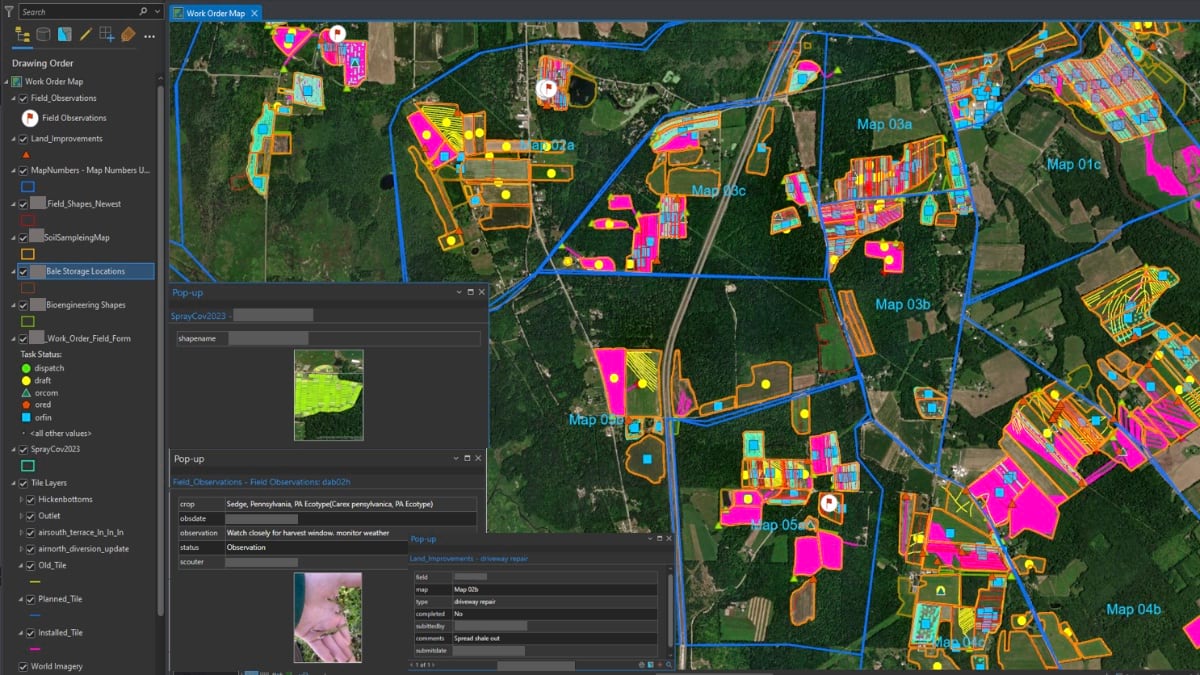Click Field_Observations dab02h title link
1200x675 pixels.
[261, 482]
